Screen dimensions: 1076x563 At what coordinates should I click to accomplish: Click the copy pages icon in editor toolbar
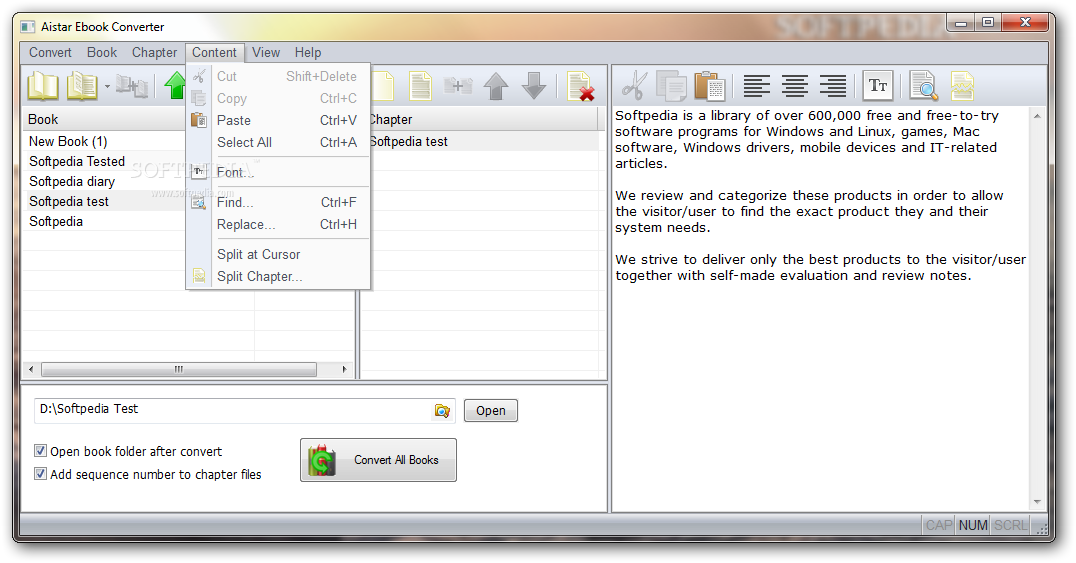point(671,87)
